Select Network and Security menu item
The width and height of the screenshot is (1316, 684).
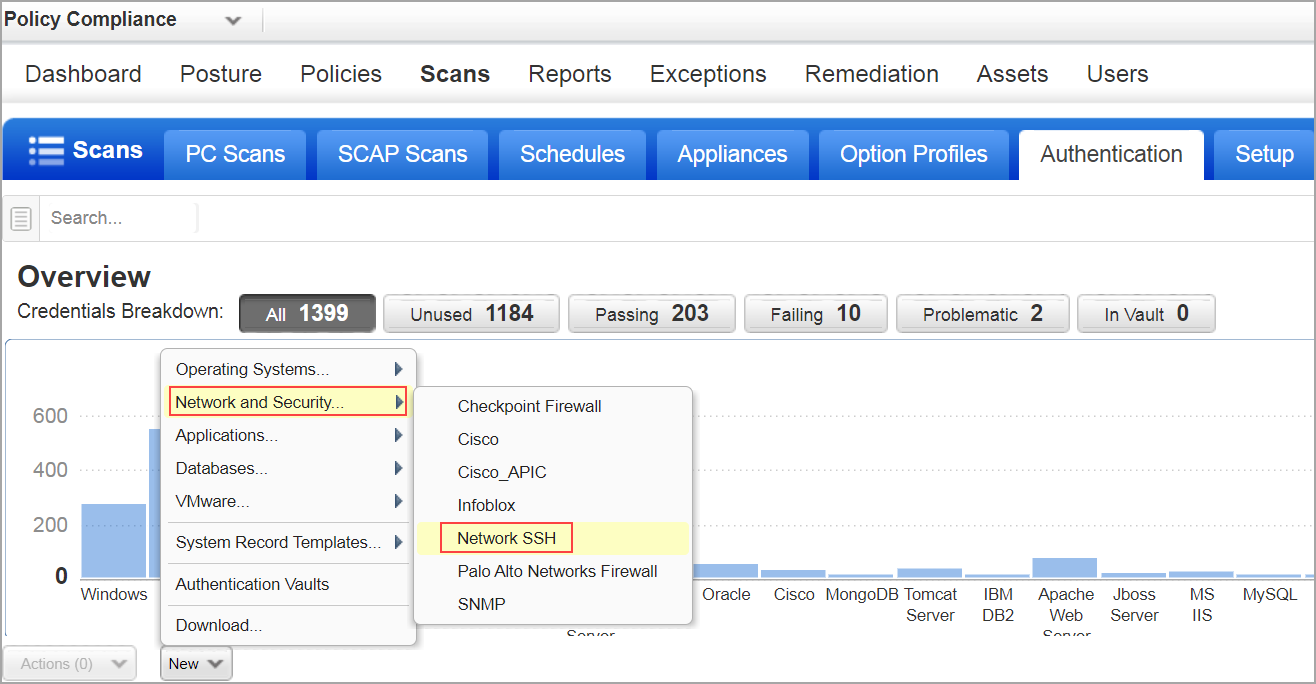pyautogui.click(x=288, y=402)
